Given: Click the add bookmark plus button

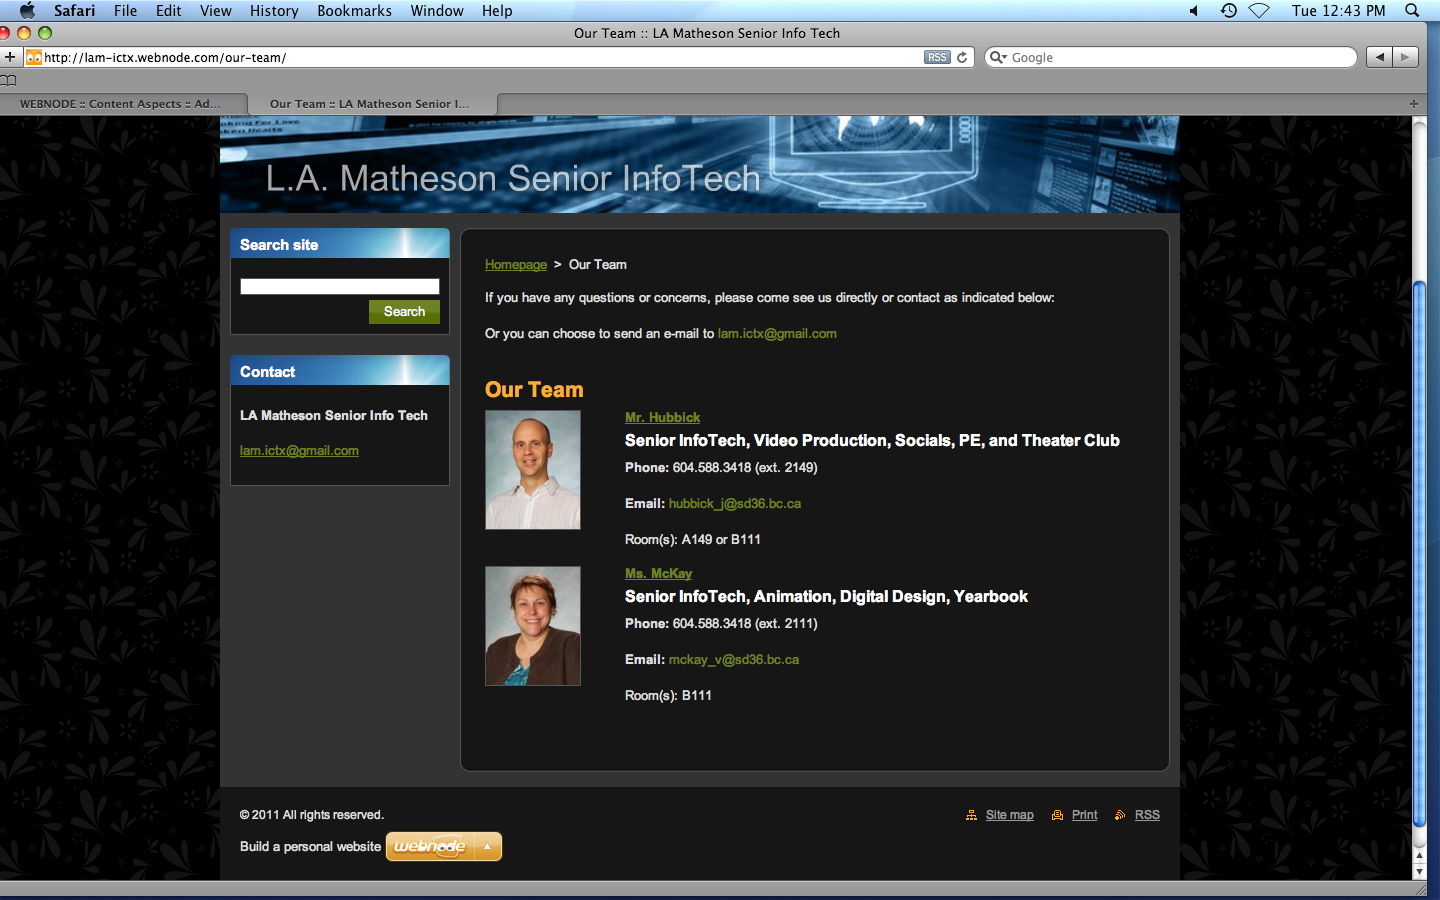Looking at the screenshot, I should (10, 57).
